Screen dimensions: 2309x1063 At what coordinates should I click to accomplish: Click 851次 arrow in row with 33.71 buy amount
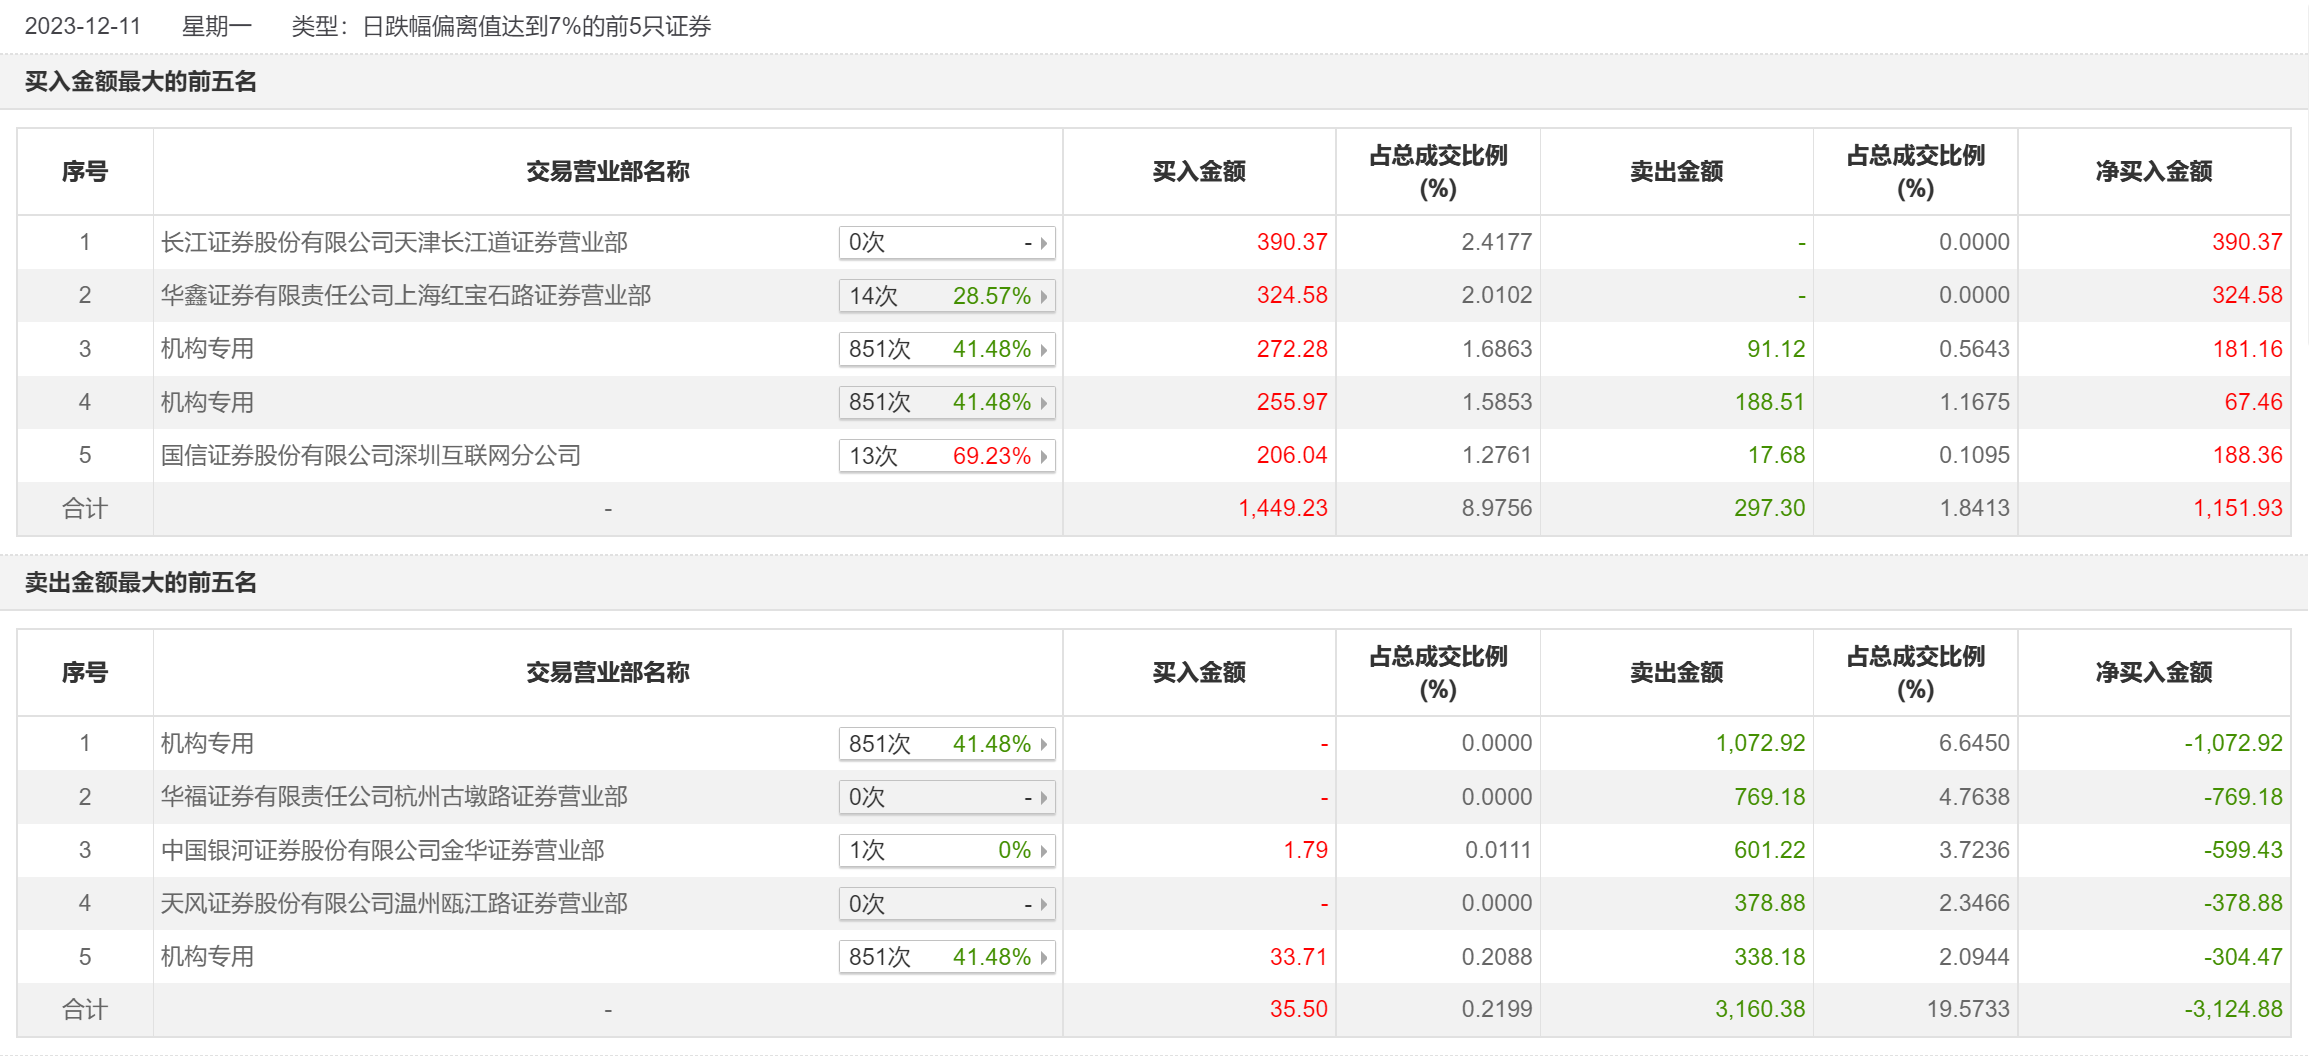(x=1043, y=957)
